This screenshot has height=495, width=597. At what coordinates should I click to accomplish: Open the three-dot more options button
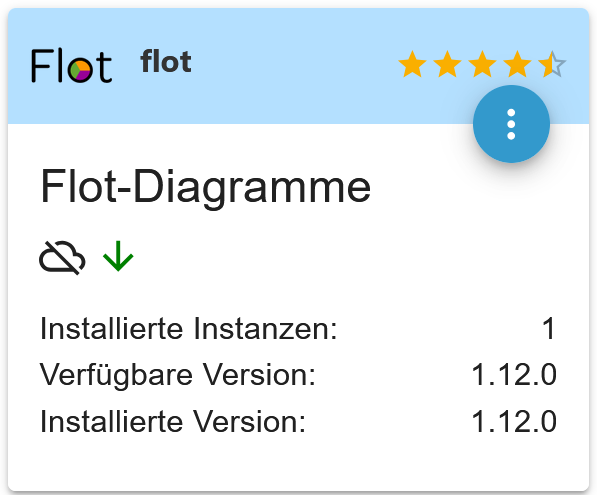(x=511, y=124)
